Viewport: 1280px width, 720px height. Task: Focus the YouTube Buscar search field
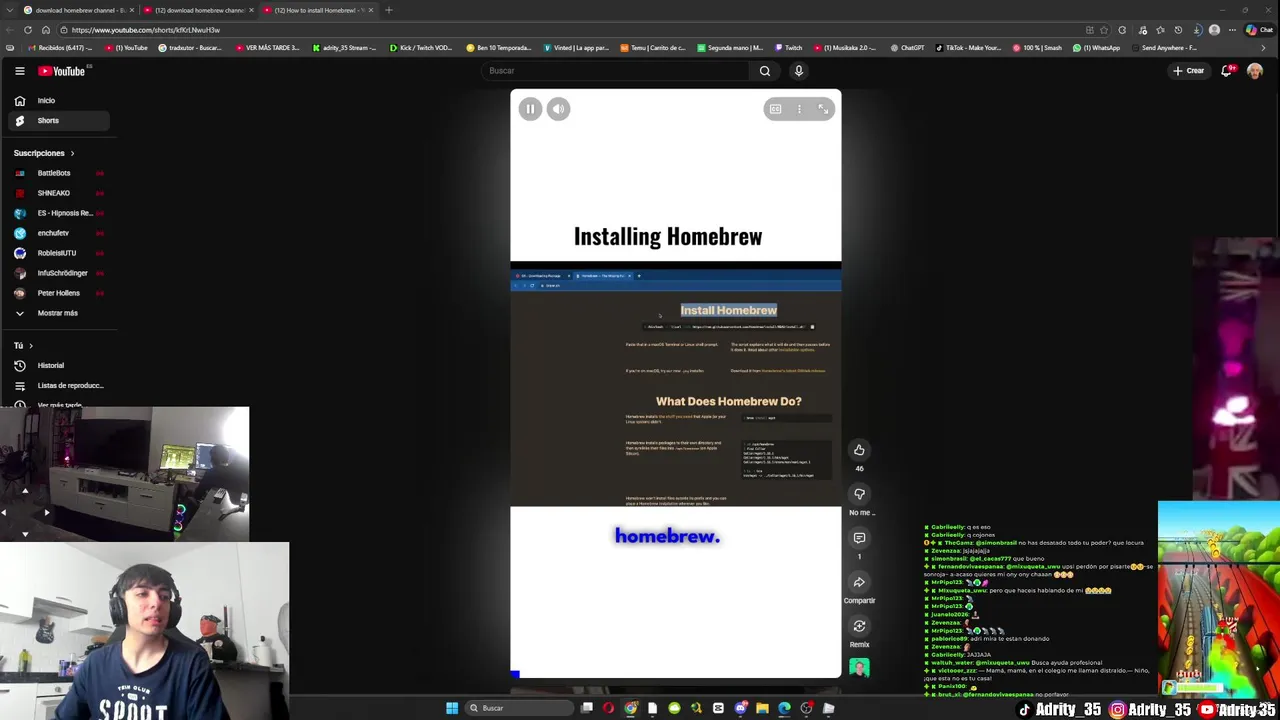coord(615,71)
